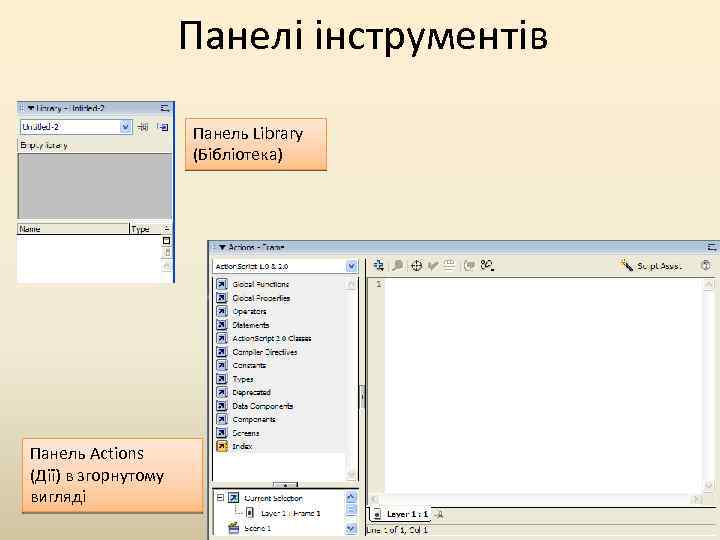Click the Library preview area
The width and height of the screenshot is (720, 540).
[x=95, y=186]
